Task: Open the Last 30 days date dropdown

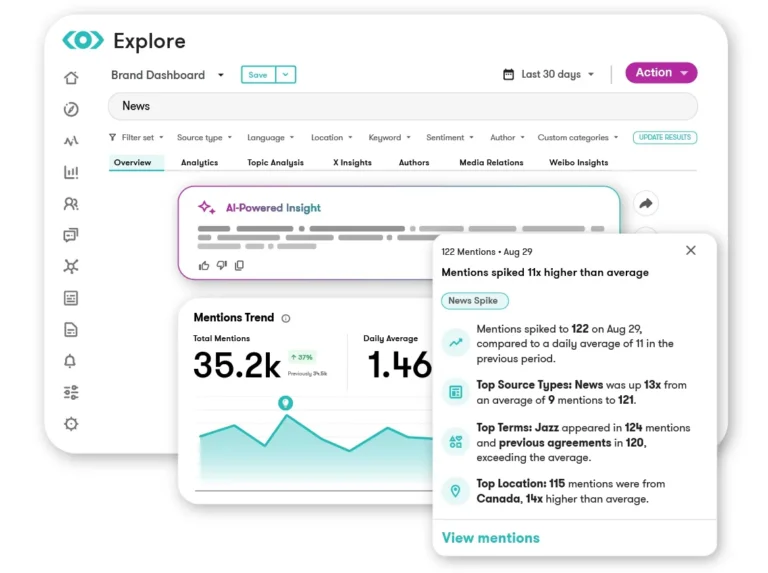Action: [557, 74]
